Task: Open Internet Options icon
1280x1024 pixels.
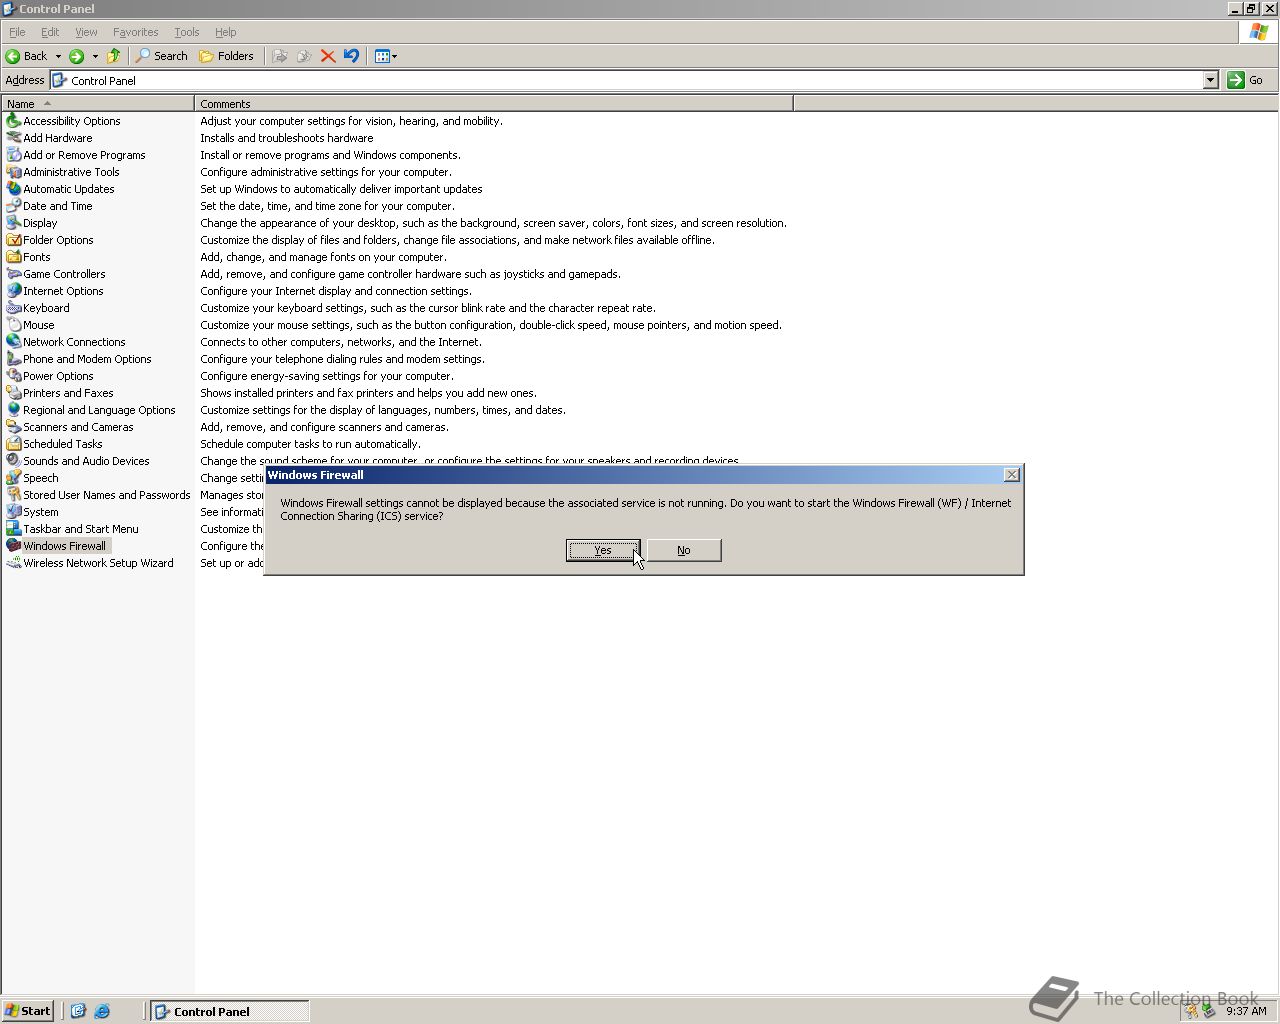Action: [13, 291]
